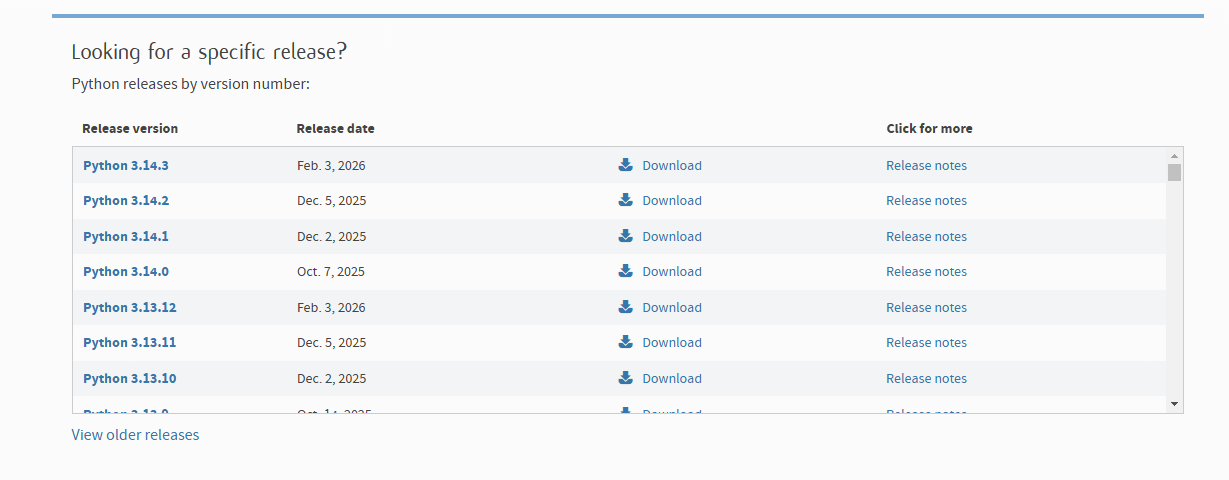The width and height of the screenshot is (1229, 480).
Task: View release notes for Python 3.14.3
Action: [x=926, y=165]
